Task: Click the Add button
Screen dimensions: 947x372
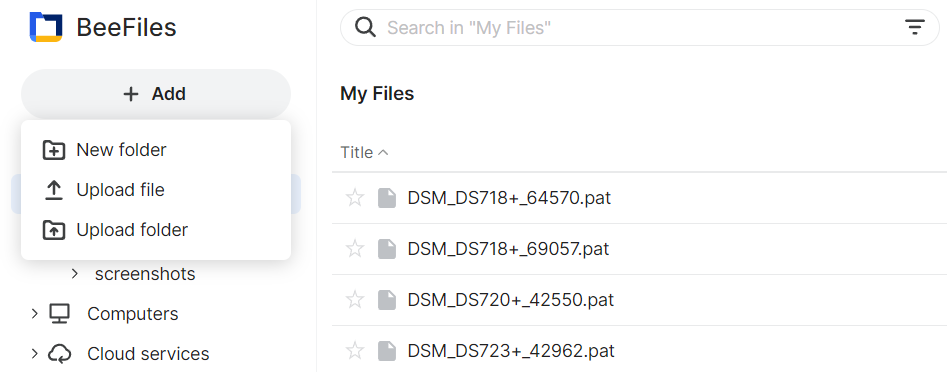Action: (156, 94)
